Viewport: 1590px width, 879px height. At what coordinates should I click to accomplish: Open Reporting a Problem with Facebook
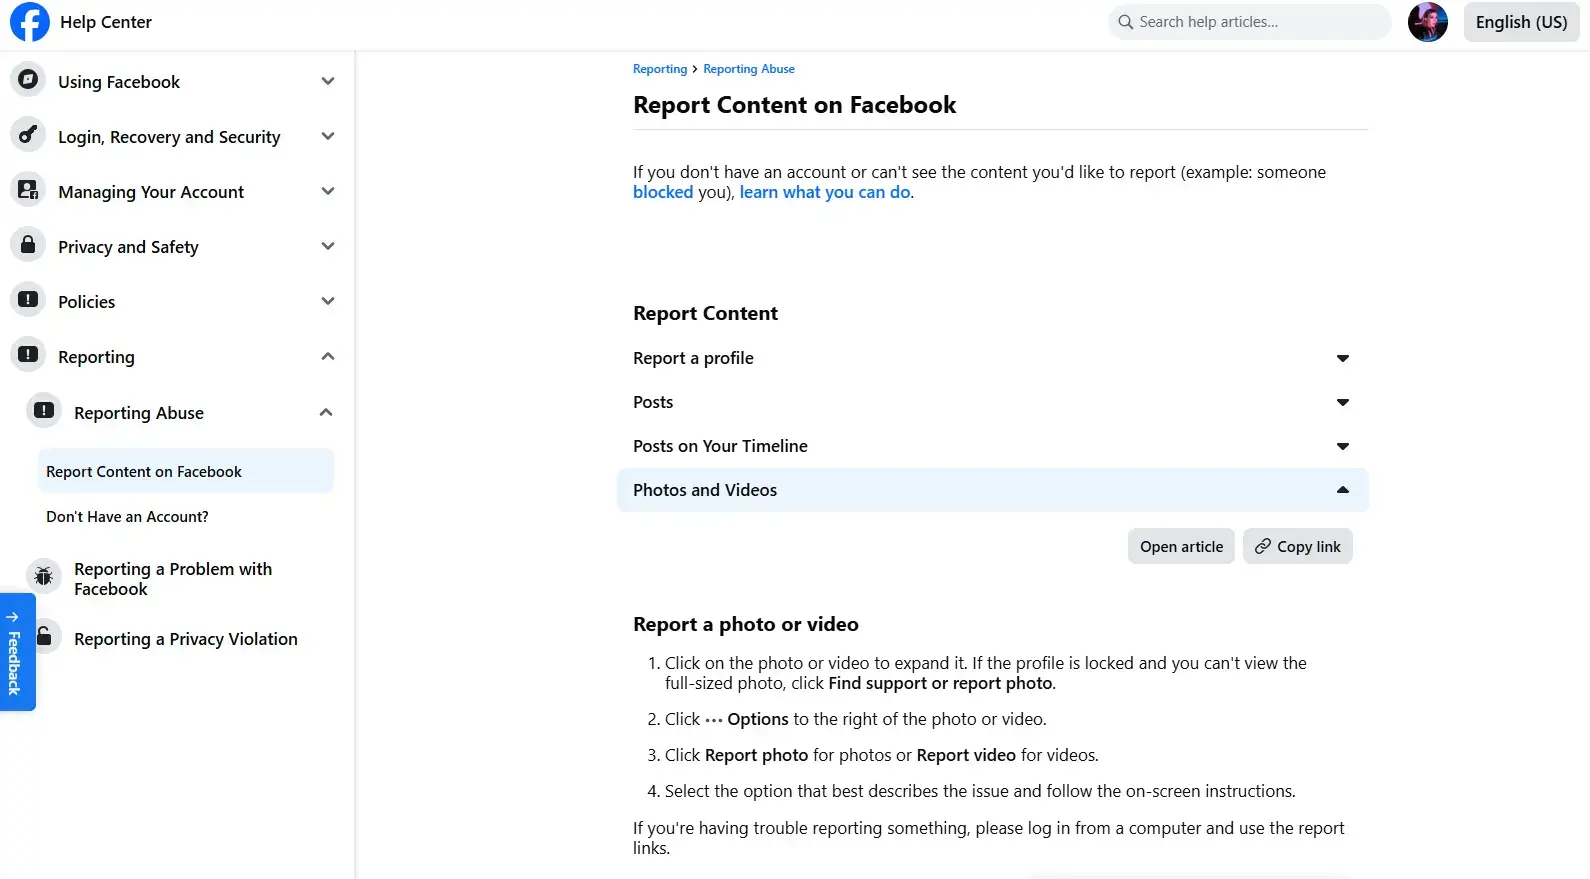click(173, 578)
